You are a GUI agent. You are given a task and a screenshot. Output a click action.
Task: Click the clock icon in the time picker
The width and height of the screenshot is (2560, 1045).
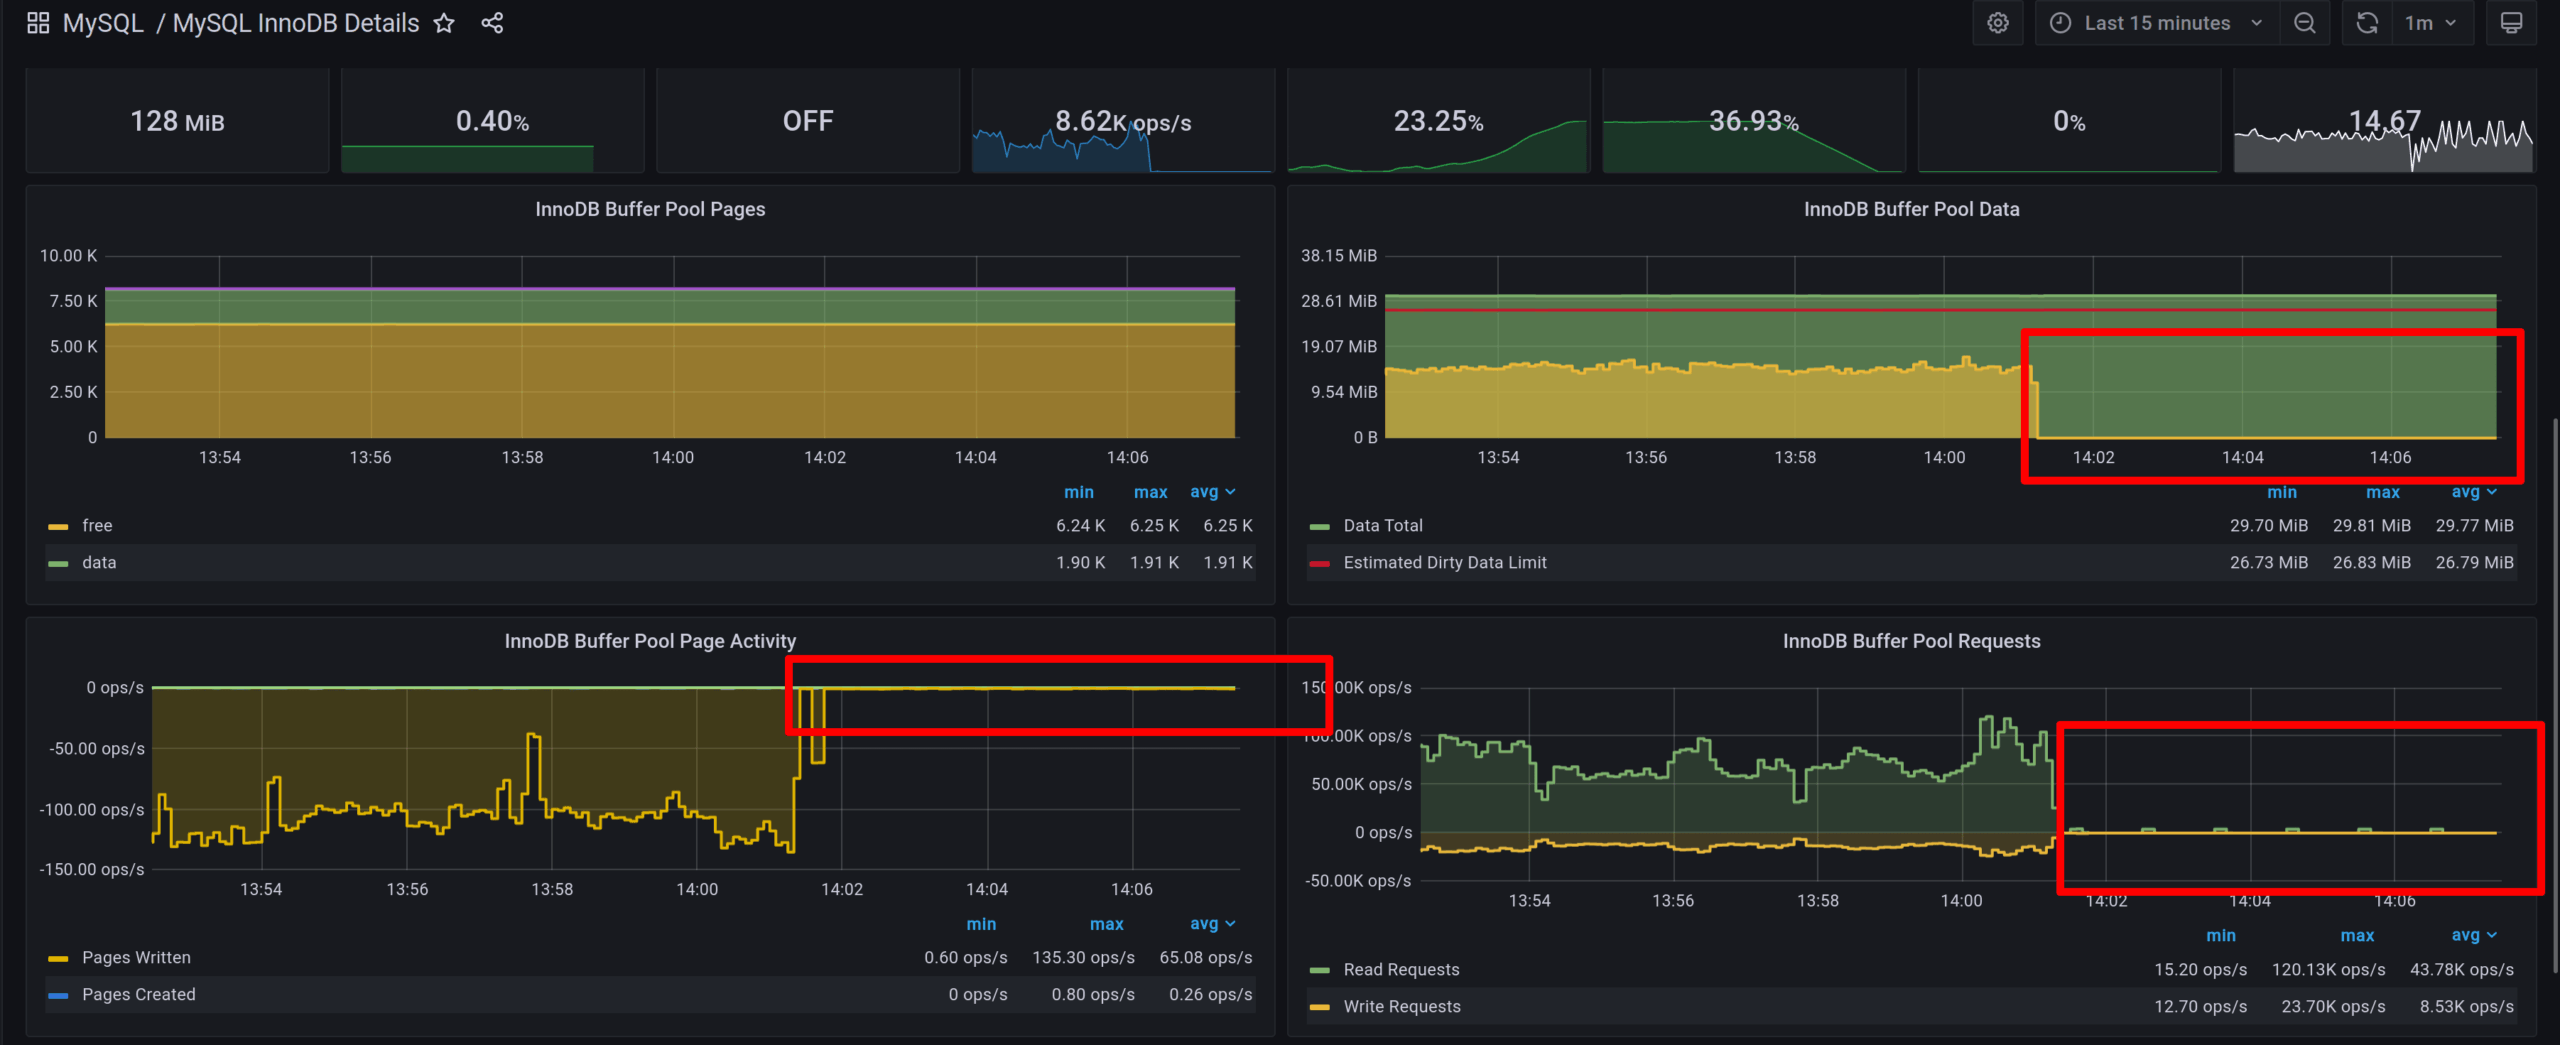[2059, 22]
